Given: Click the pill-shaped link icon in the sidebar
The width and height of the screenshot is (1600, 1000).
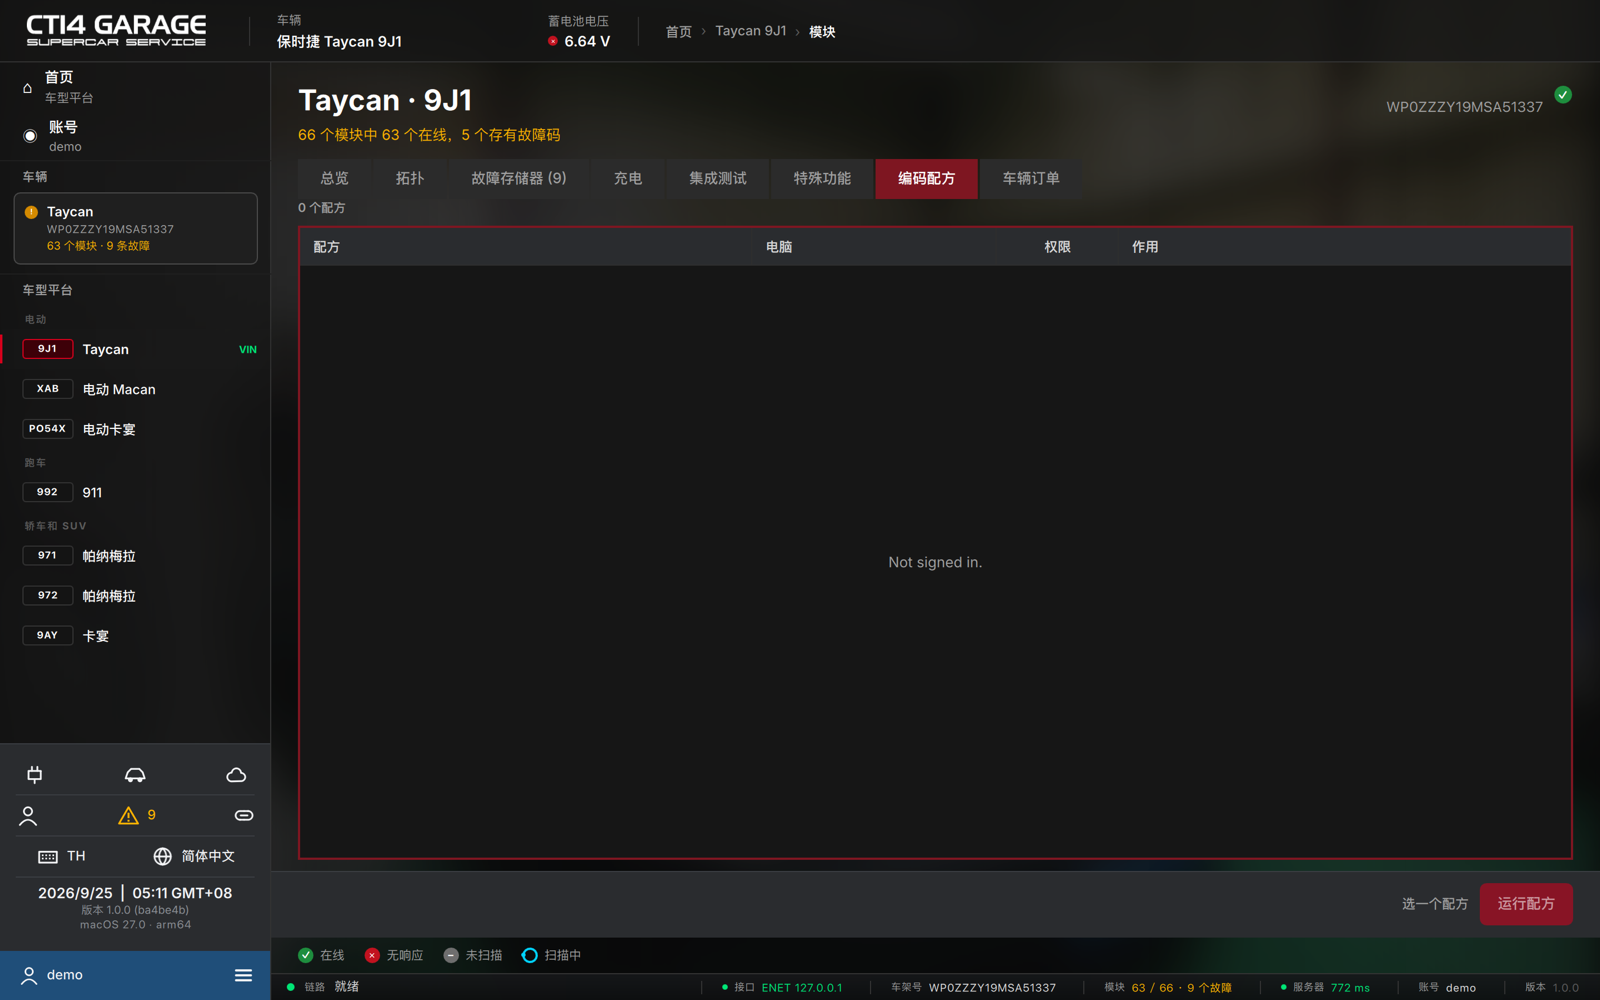Looking at the screenshot, I should tap(244, 816).
